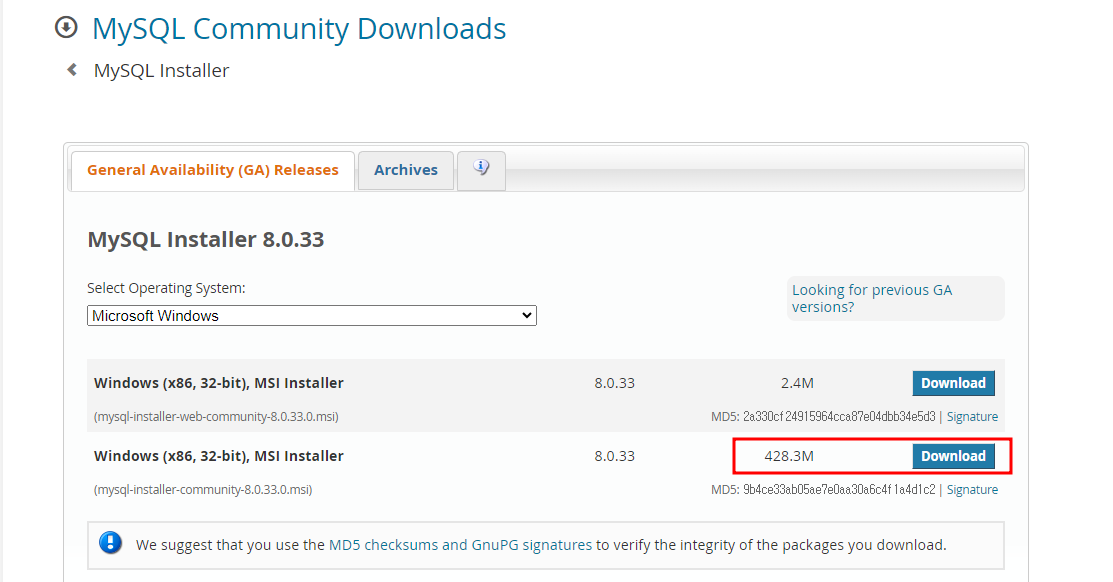
Task: Click the MySQL Installer breadcrumb text
Action: point(161,70)
